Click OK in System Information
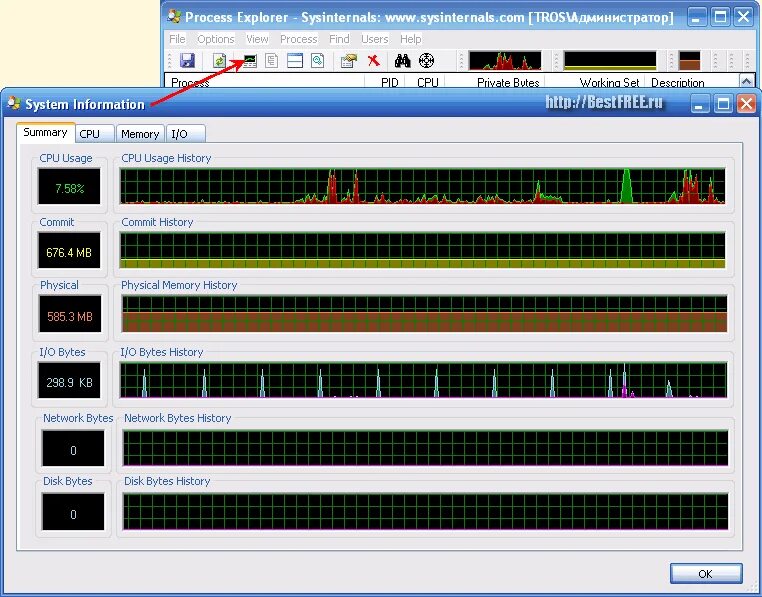Image resolution: width=762 pixels, height=597 pixels. tap(706, 574)
